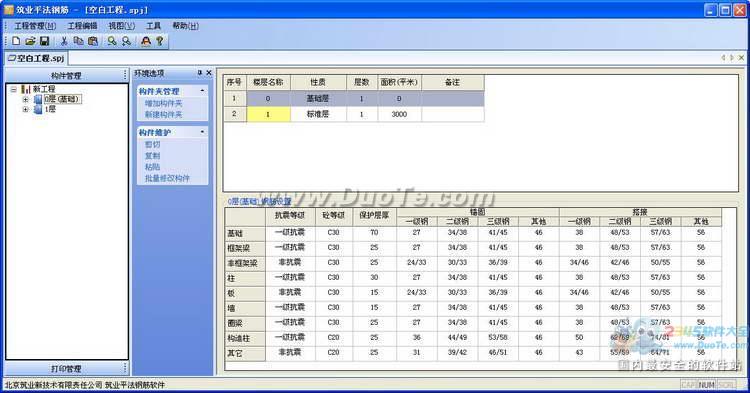Click the 框架梁 row header
Image resolution: width=750 pixels, height=393 pixels.
(245, 248)
